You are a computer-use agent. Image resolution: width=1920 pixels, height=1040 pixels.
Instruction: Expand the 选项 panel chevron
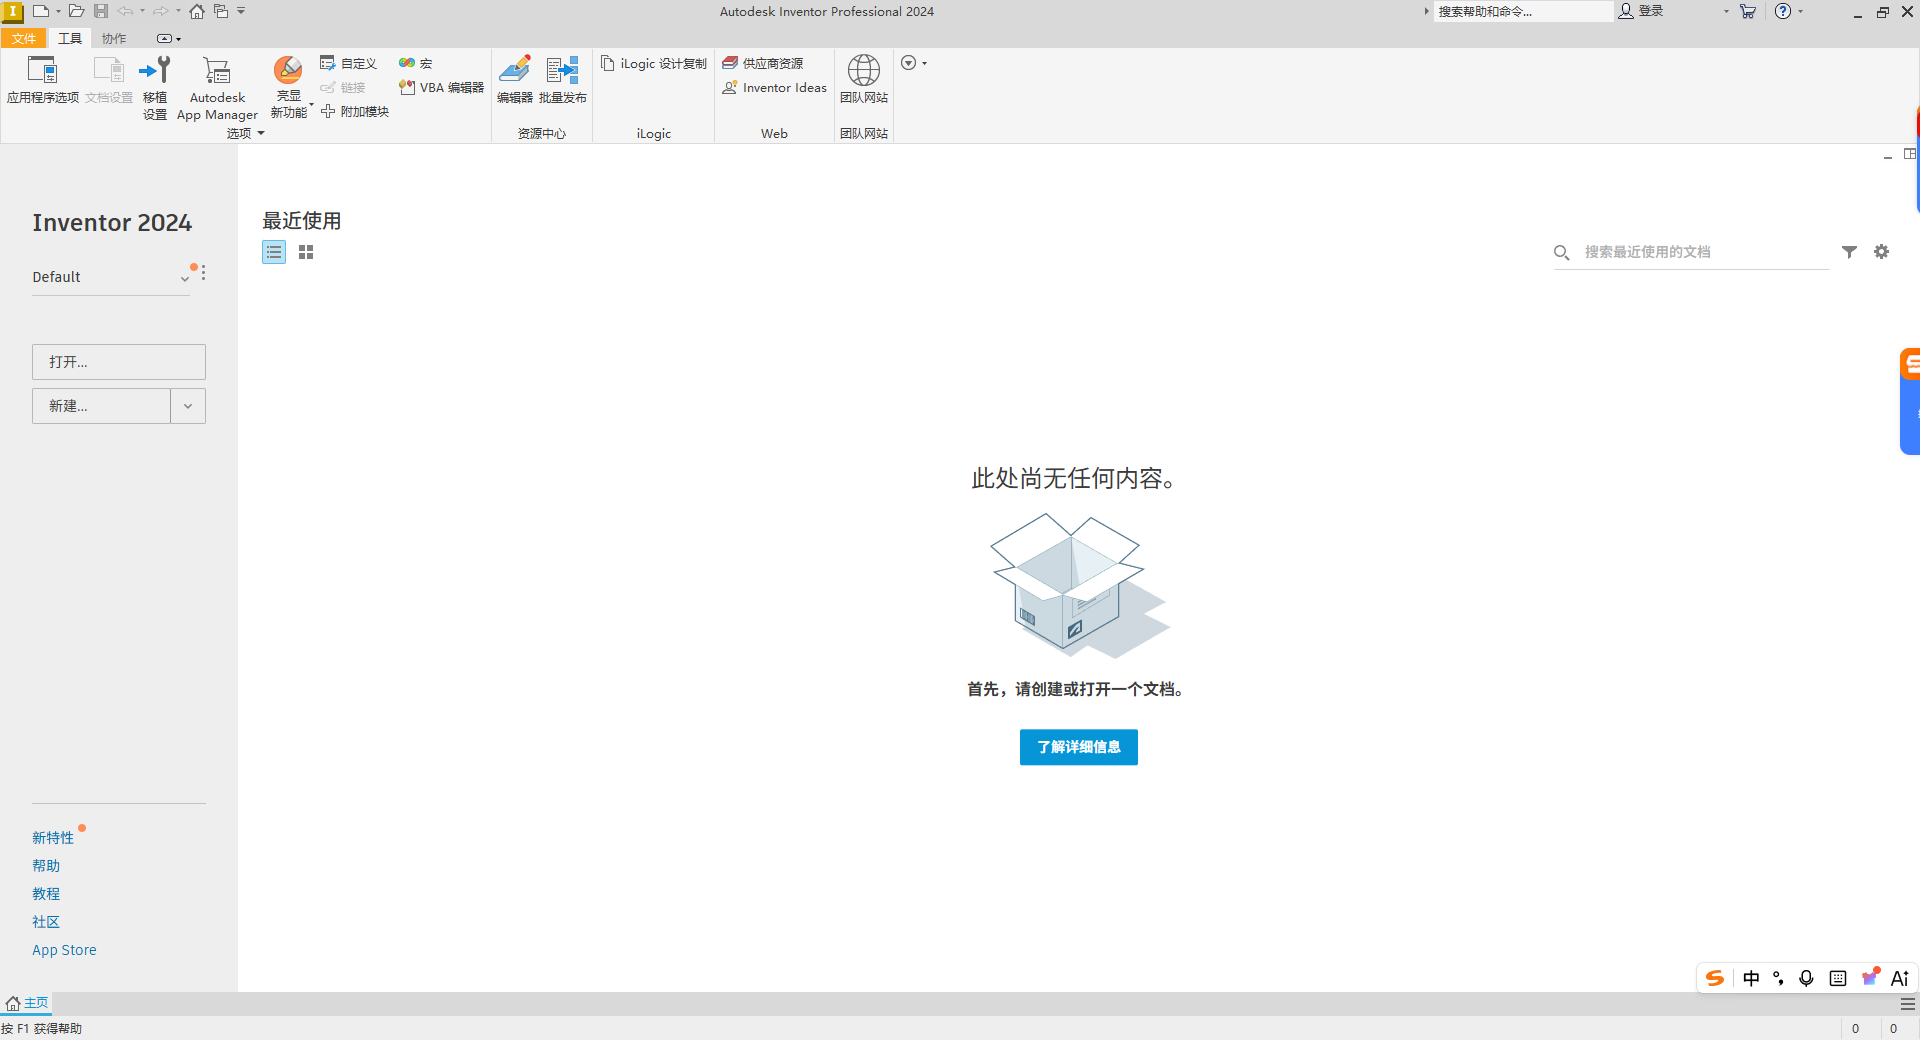click(x=261, y=133)
